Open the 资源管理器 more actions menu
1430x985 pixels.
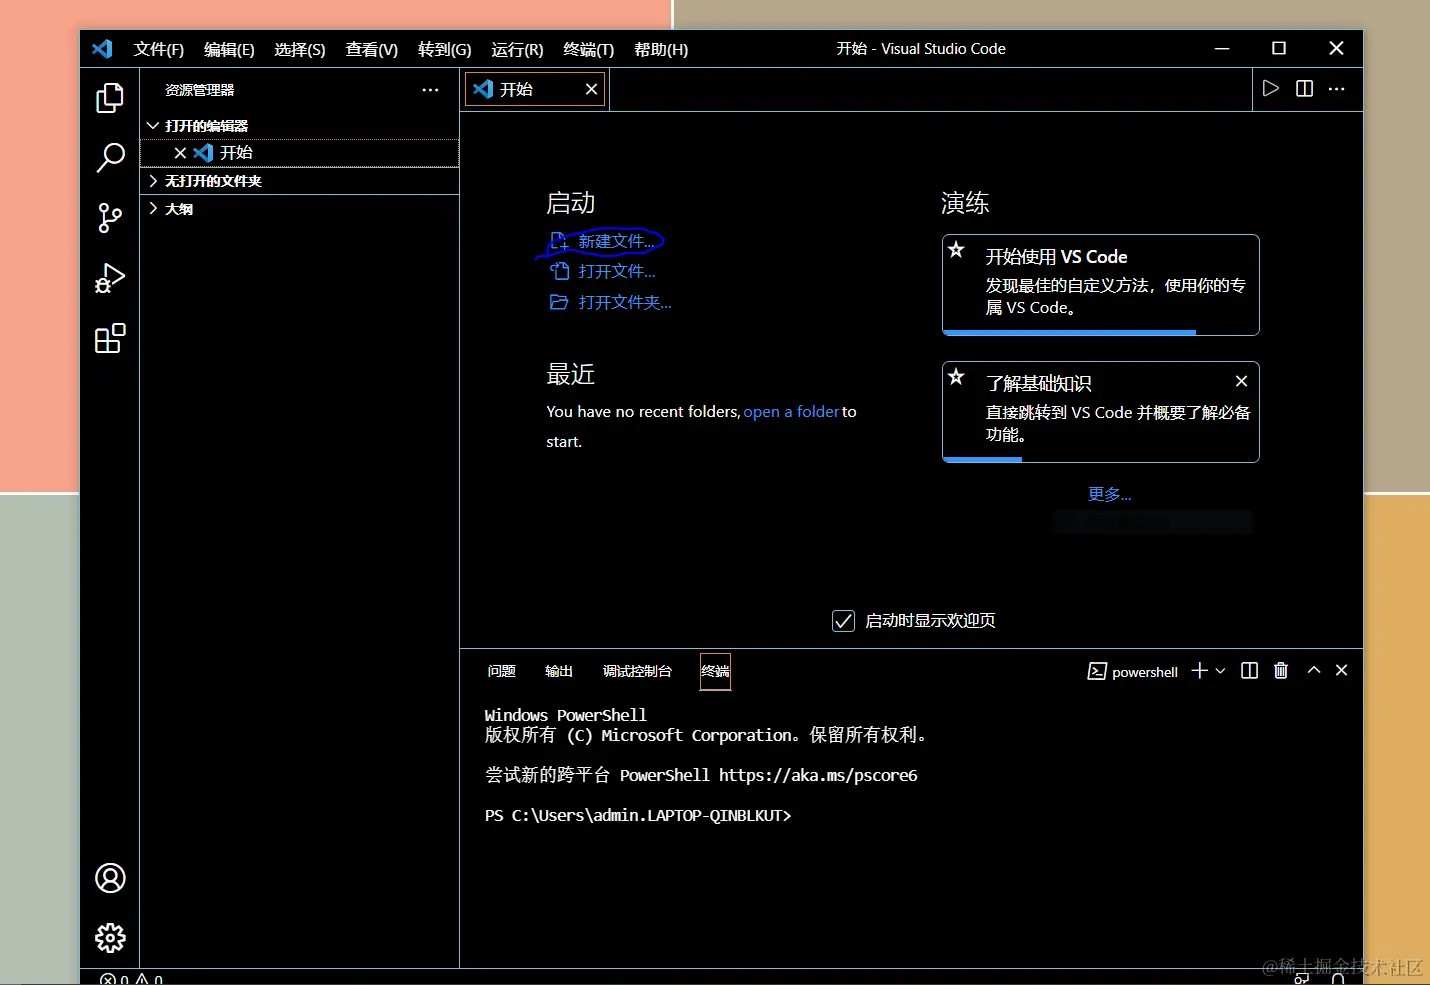click(x=431, y=90)
